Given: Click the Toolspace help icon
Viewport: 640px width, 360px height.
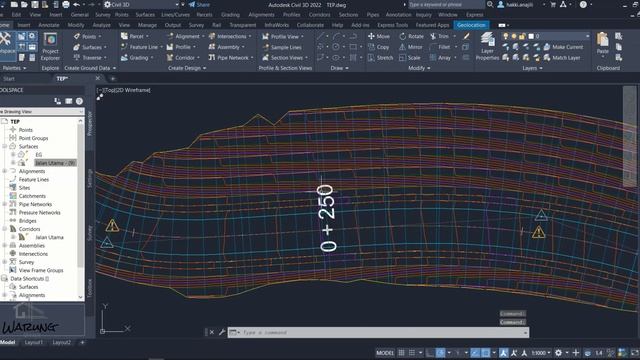Looking at the screenshot, I should 79,101.
